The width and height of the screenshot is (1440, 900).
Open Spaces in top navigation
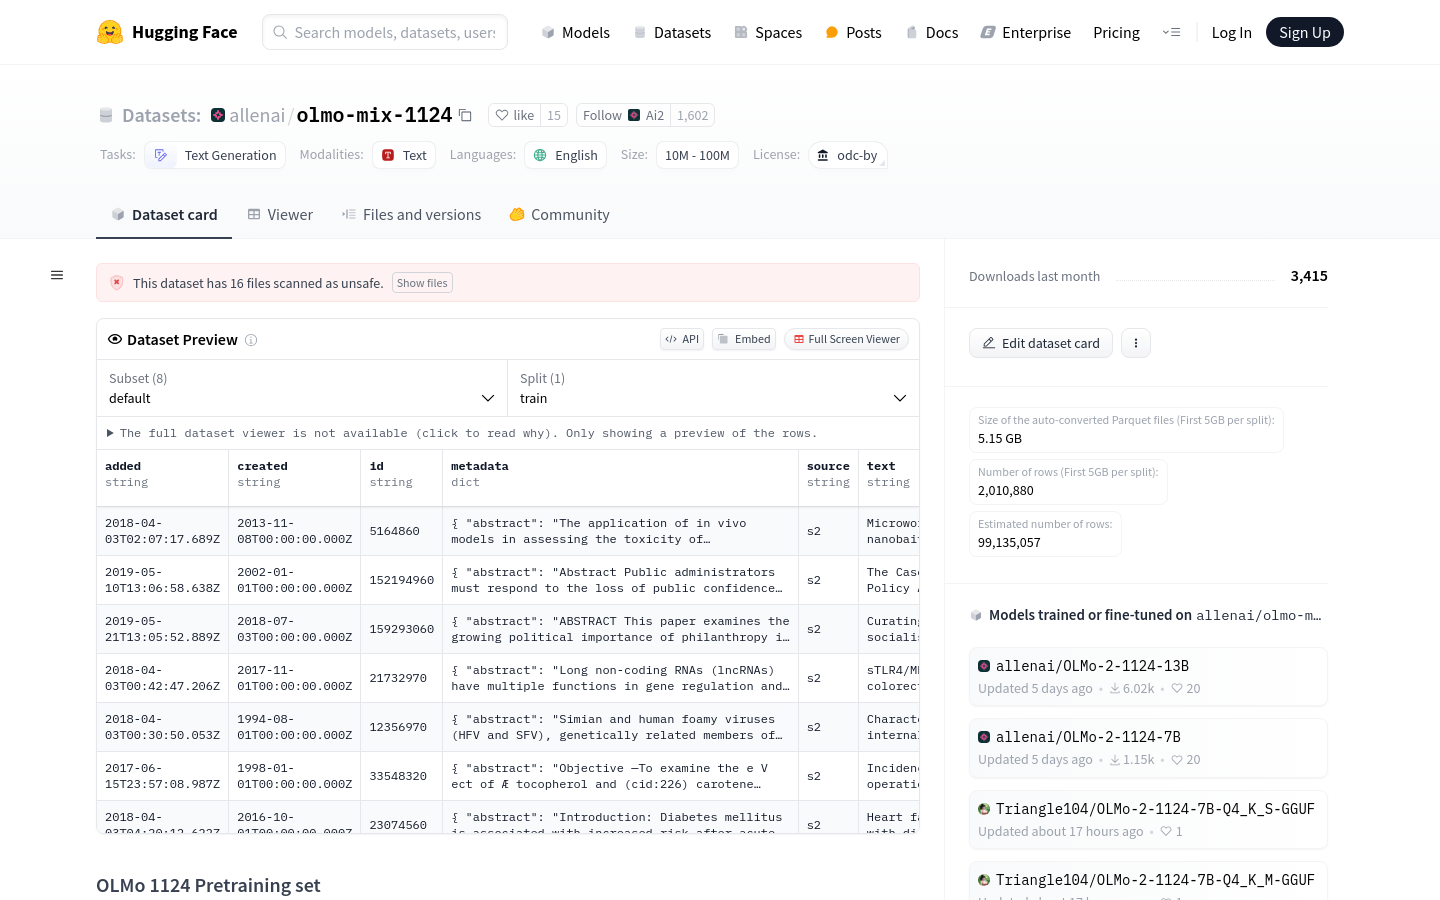768,32
